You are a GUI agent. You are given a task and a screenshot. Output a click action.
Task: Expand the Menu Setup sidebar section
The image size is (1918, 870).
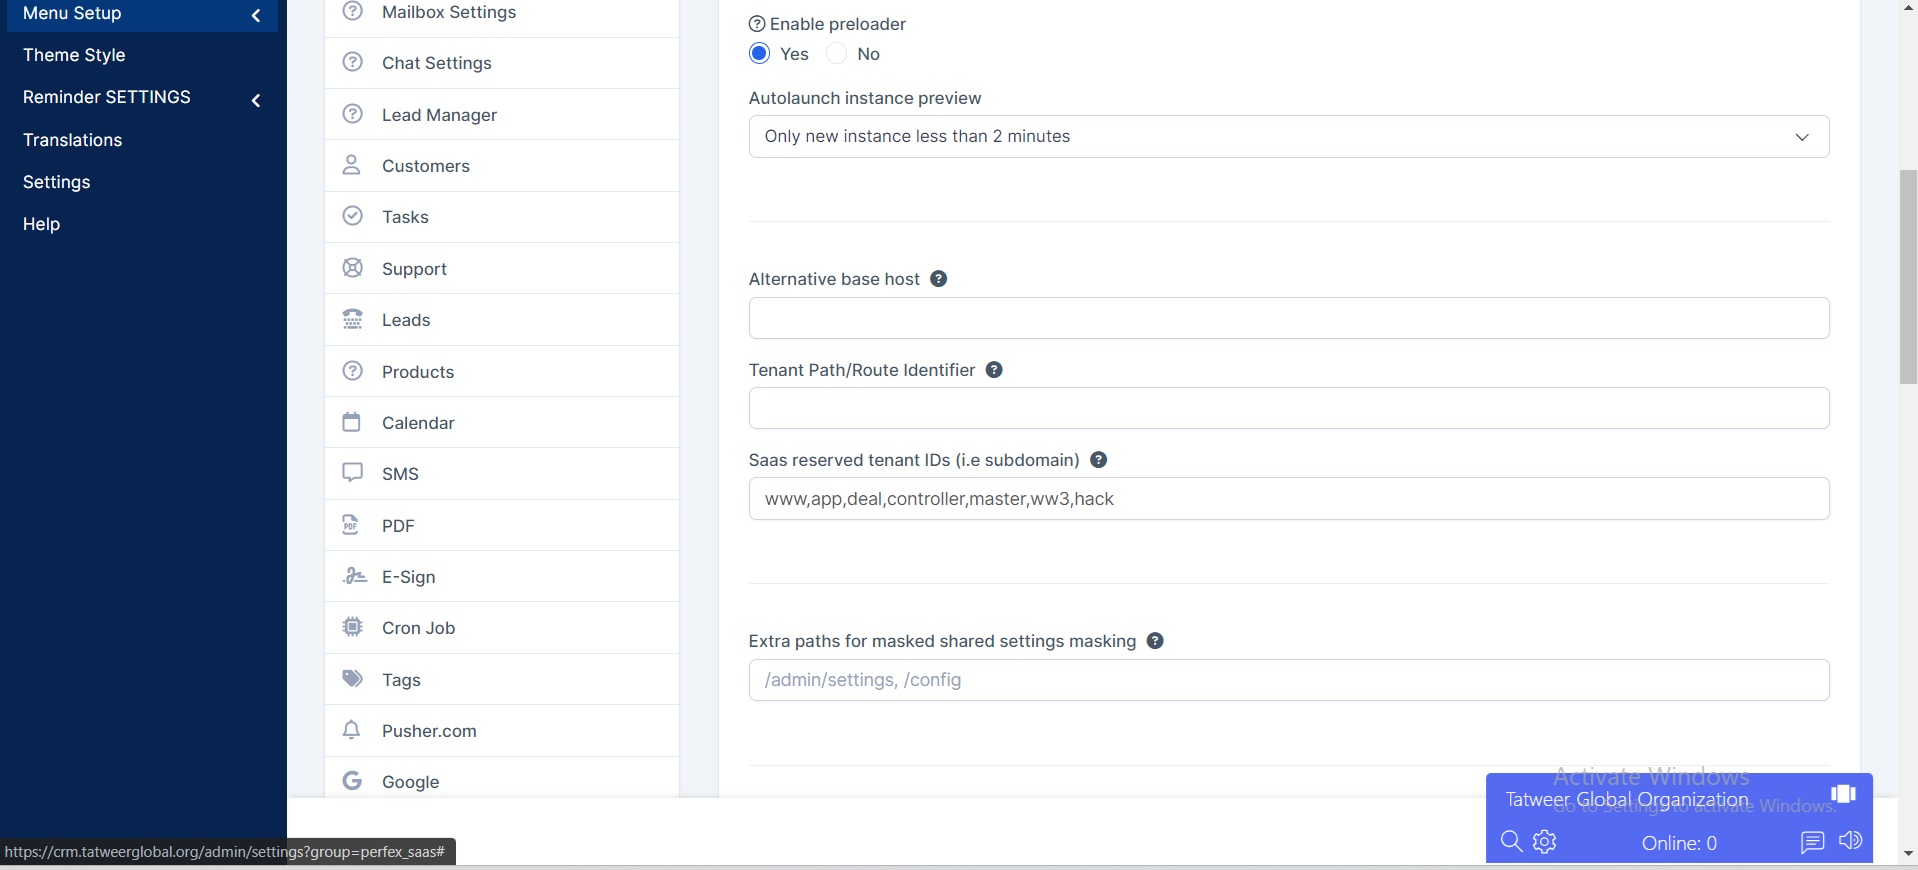[x=142, y=14]
